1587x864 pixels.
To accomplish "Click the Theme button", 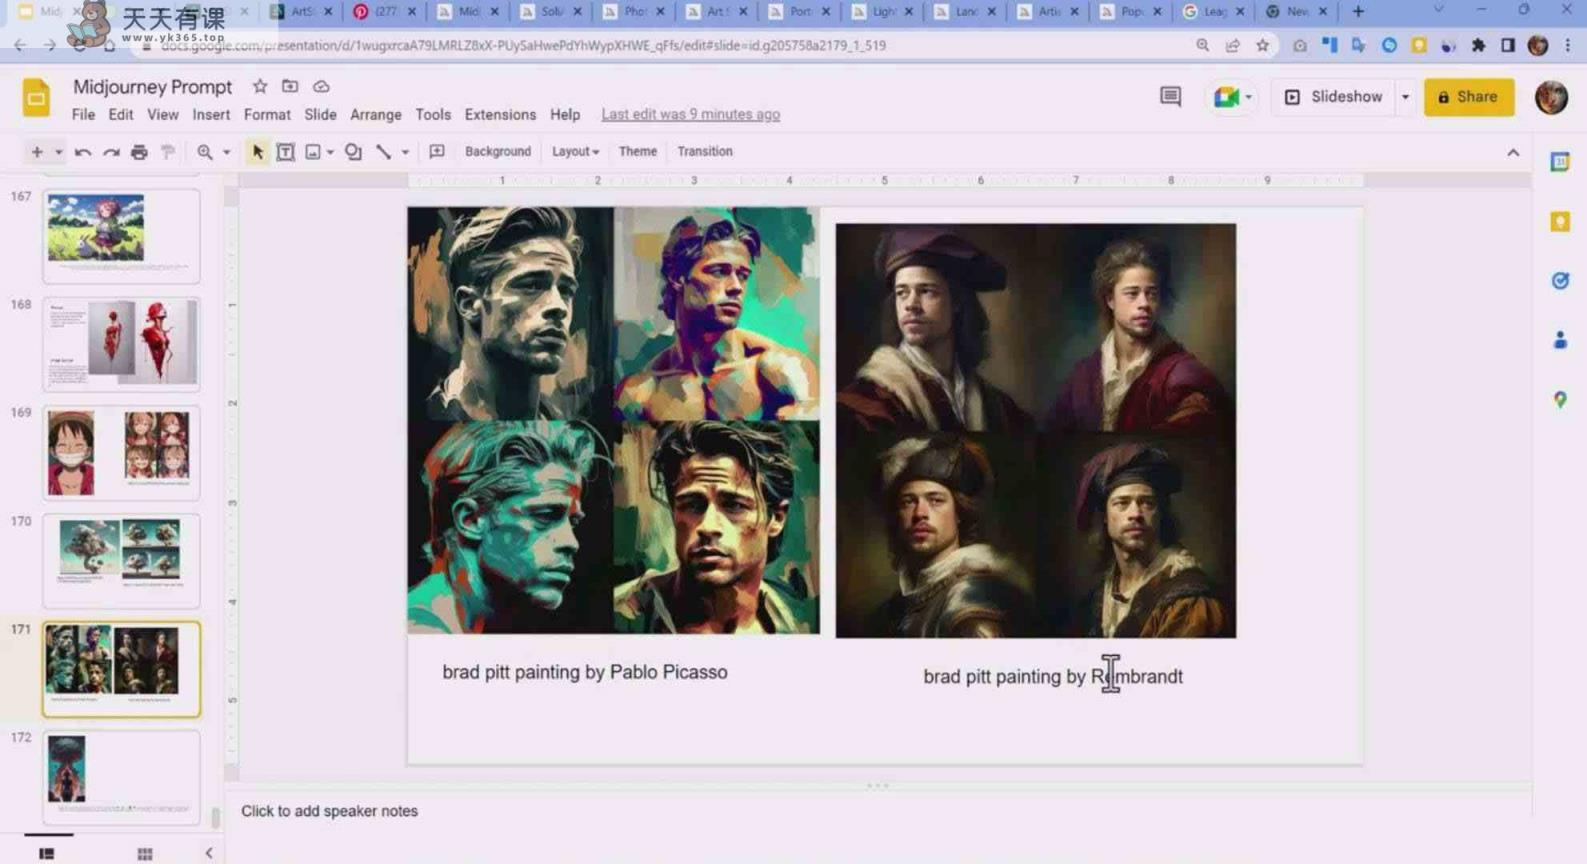I will click(x=637, y=152).
